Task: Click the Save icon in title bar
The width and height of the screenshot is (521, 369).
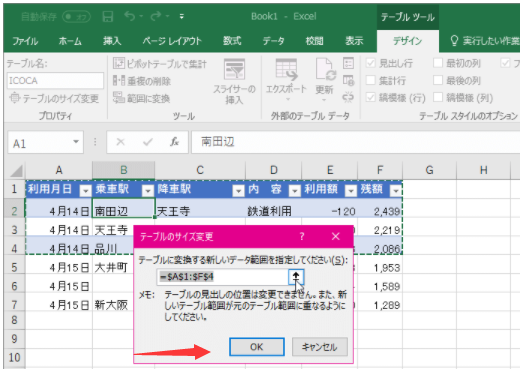Action: point(108,16)
